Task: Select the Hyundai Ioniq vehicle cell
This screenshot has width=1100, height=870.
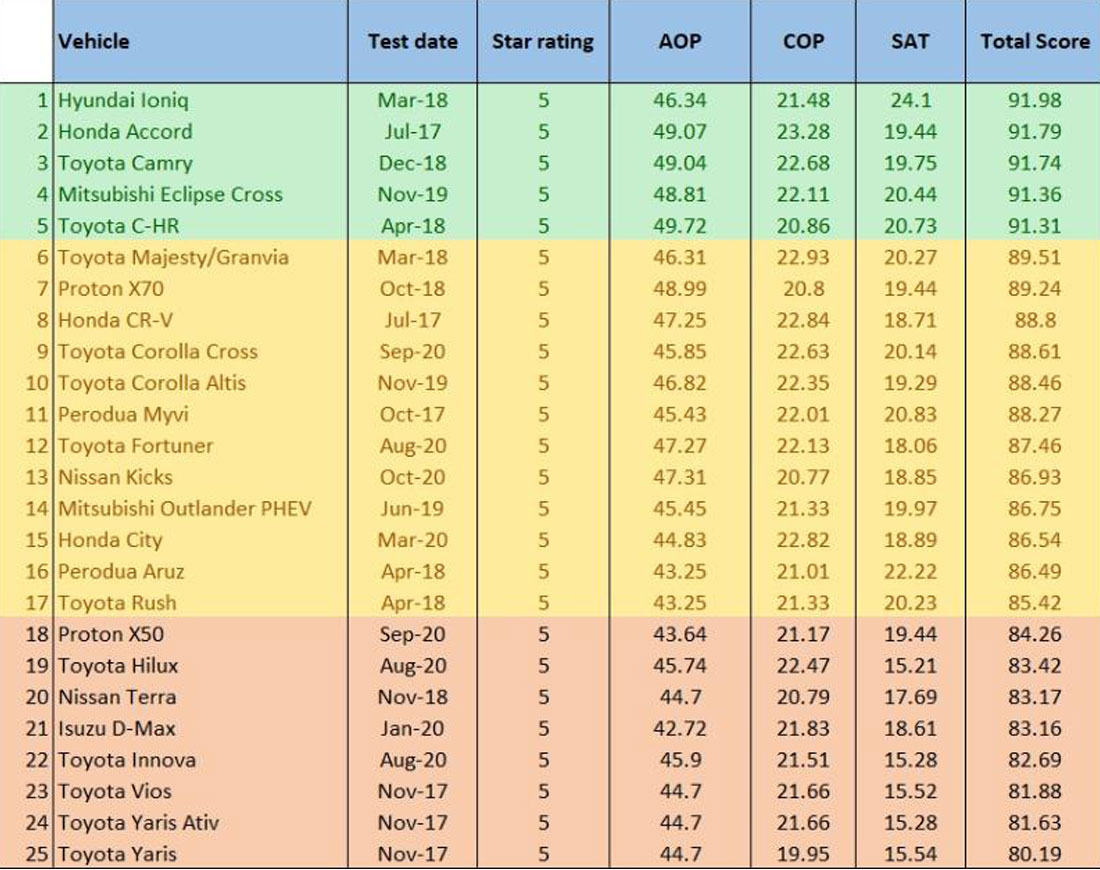Action: pyautogui.click(x=123, y=100)
